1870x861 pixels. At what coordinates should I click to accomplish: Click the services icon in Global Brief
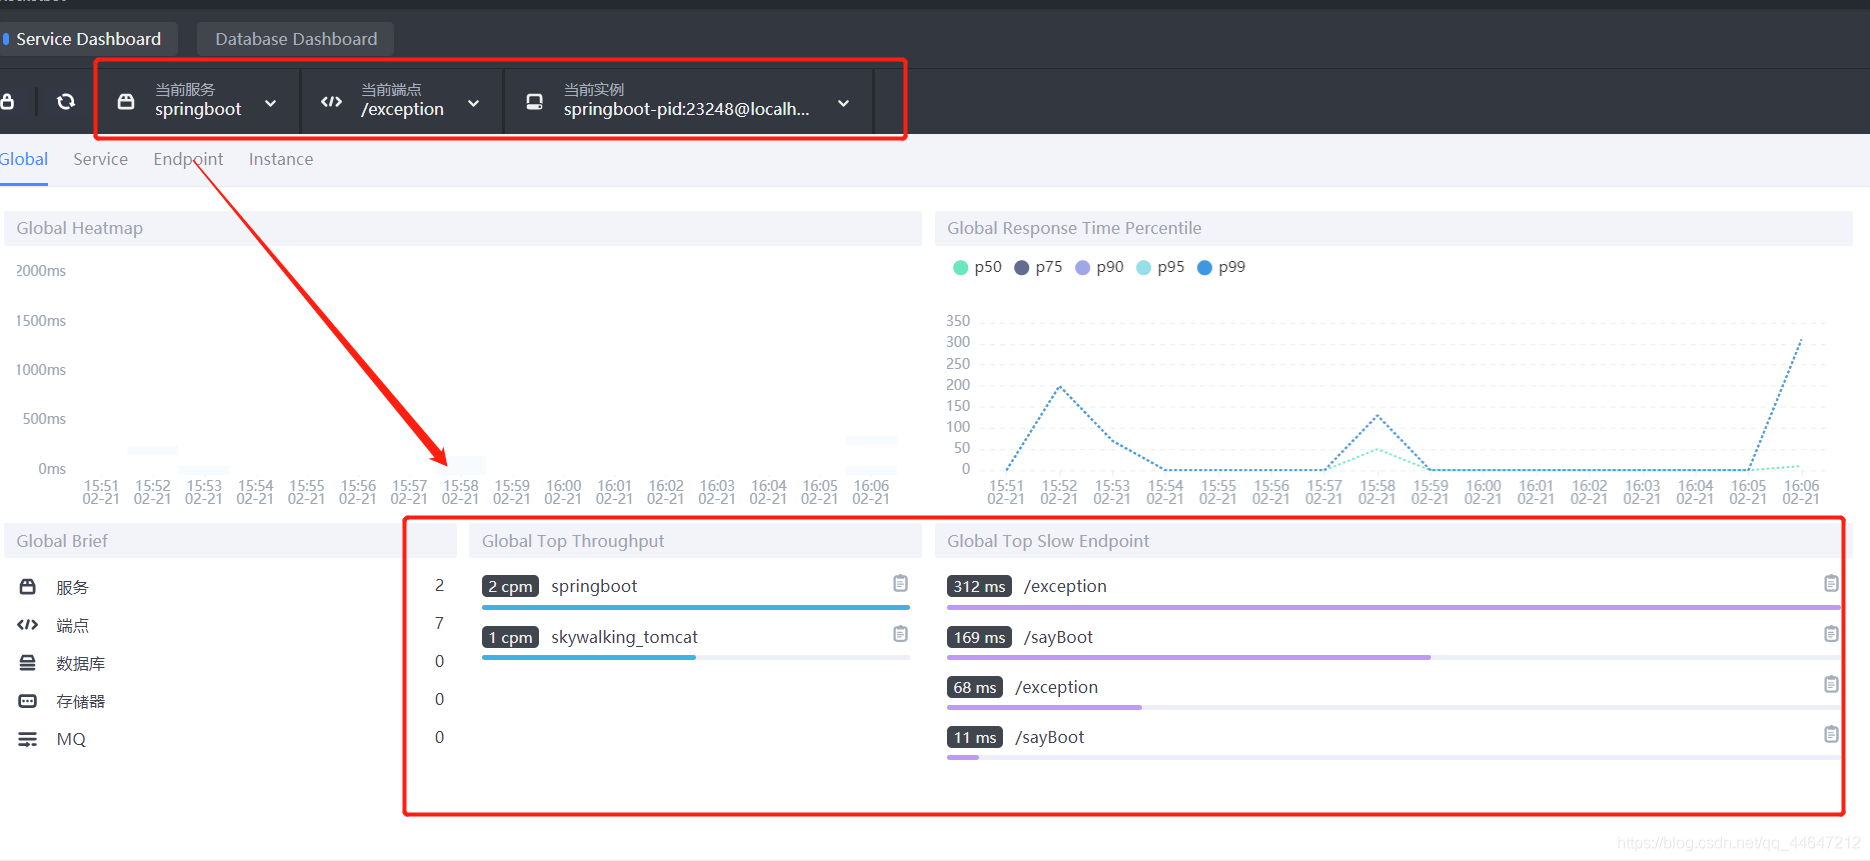click(x=28, y=587)
